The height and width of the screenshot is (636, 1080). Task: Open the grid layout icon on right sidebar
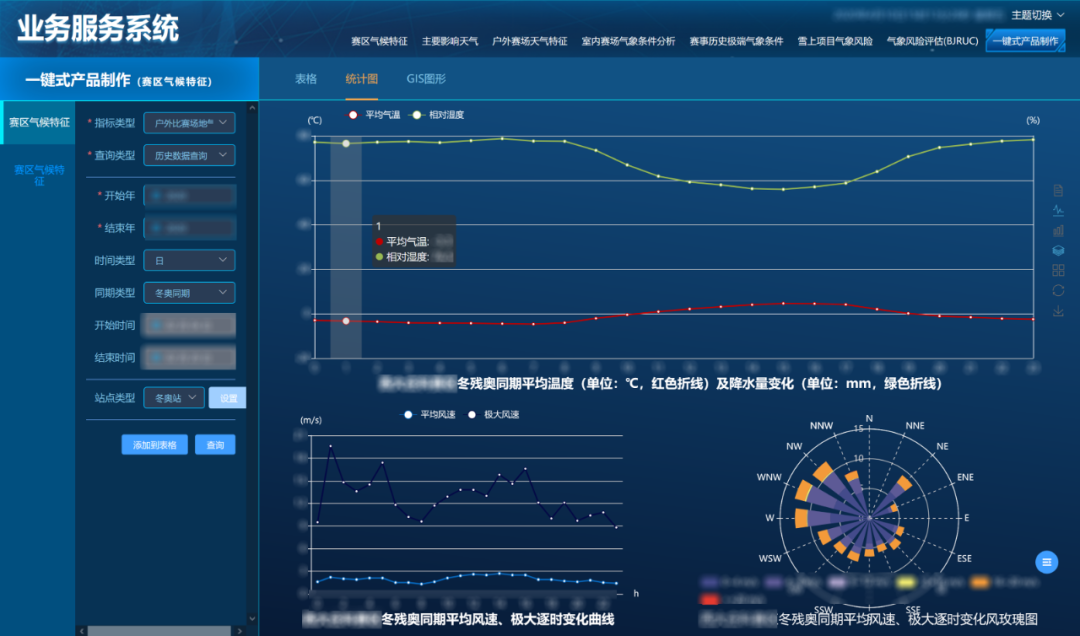pos(1058,270)
